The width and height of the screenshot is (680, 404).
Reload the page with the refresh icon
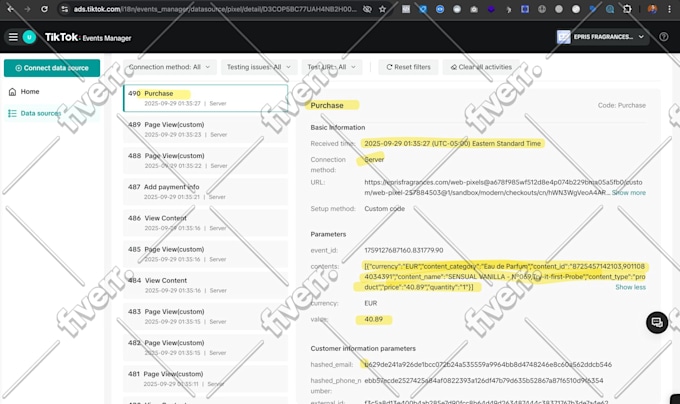coord(44,9)
